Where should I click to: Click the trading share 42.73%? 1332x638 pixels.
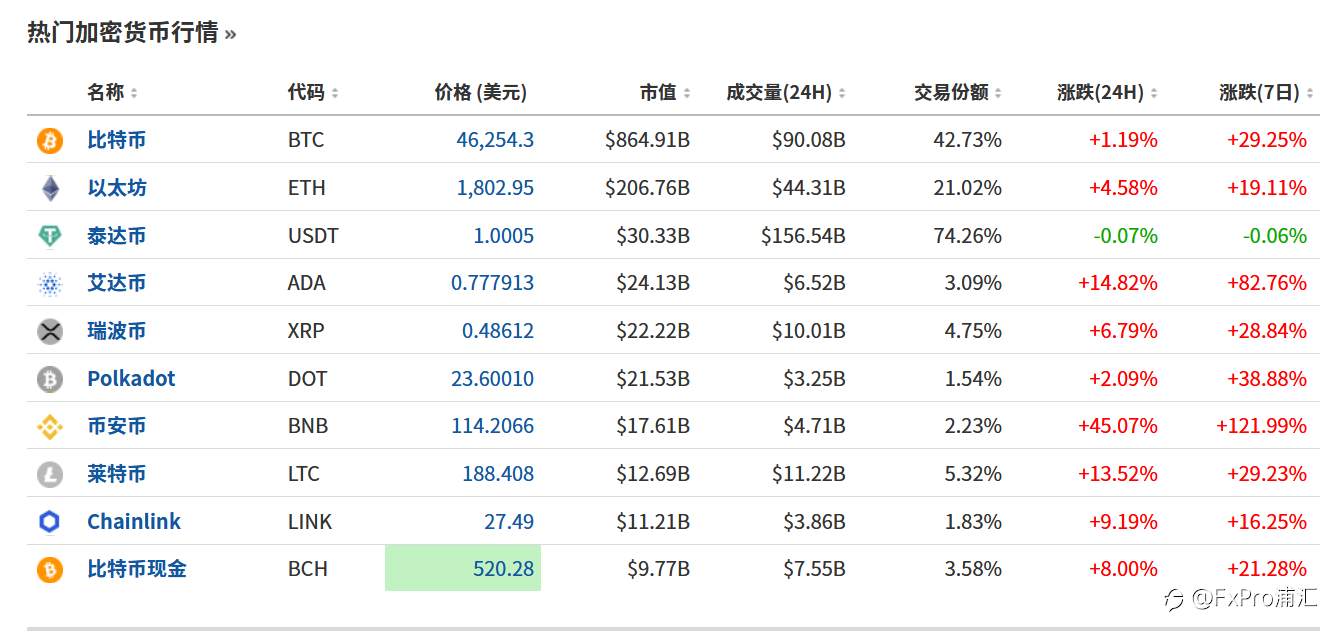pyautogui.click(x=967, y=140)
